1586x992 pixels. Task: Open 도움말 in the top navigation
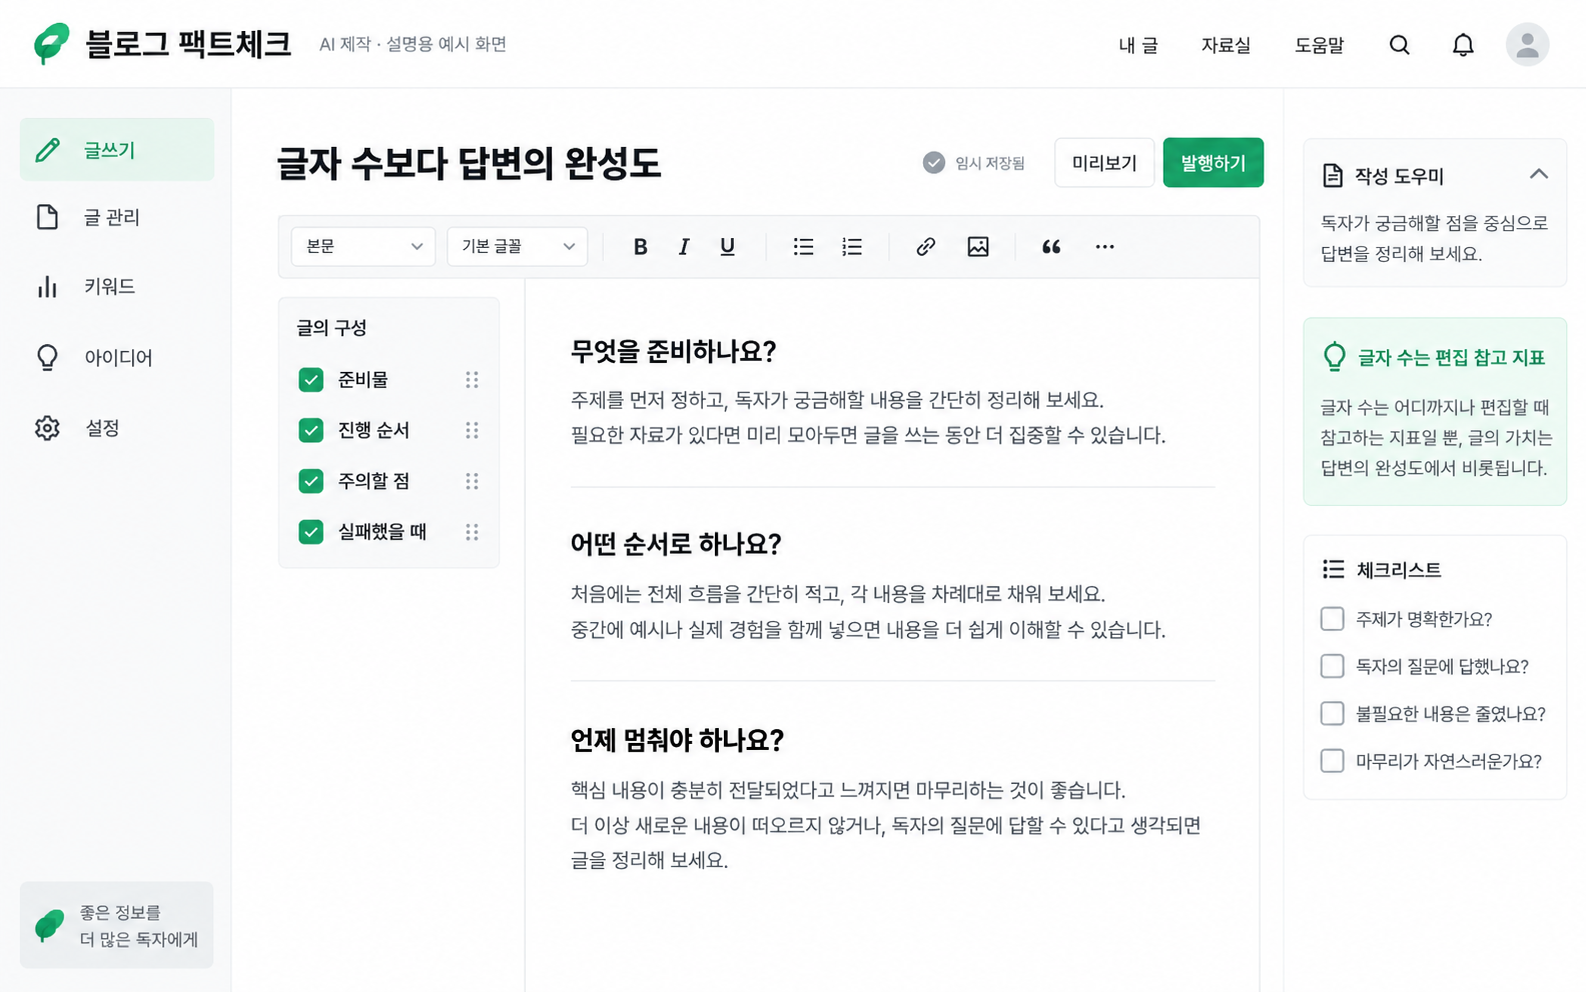pos(1319,45)
